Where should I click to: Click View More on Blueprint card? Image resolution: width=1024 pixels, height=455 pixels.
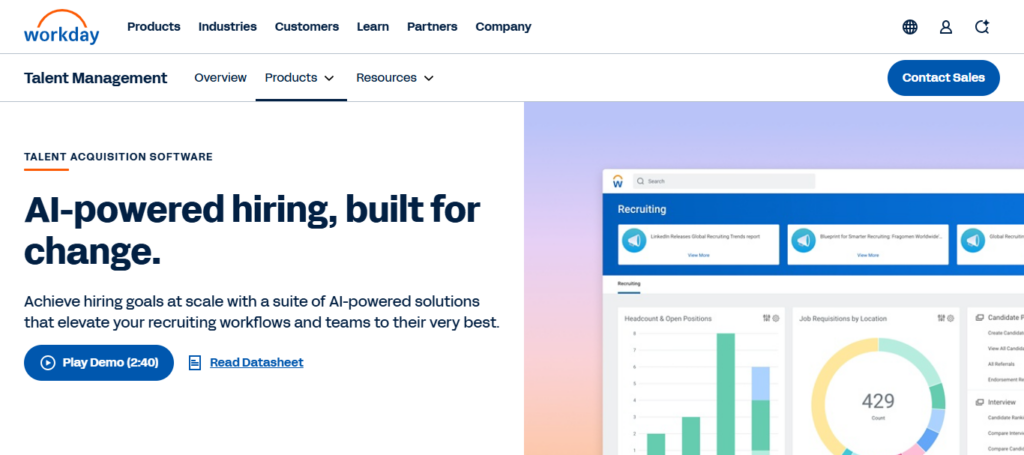(x=868, y=255)
